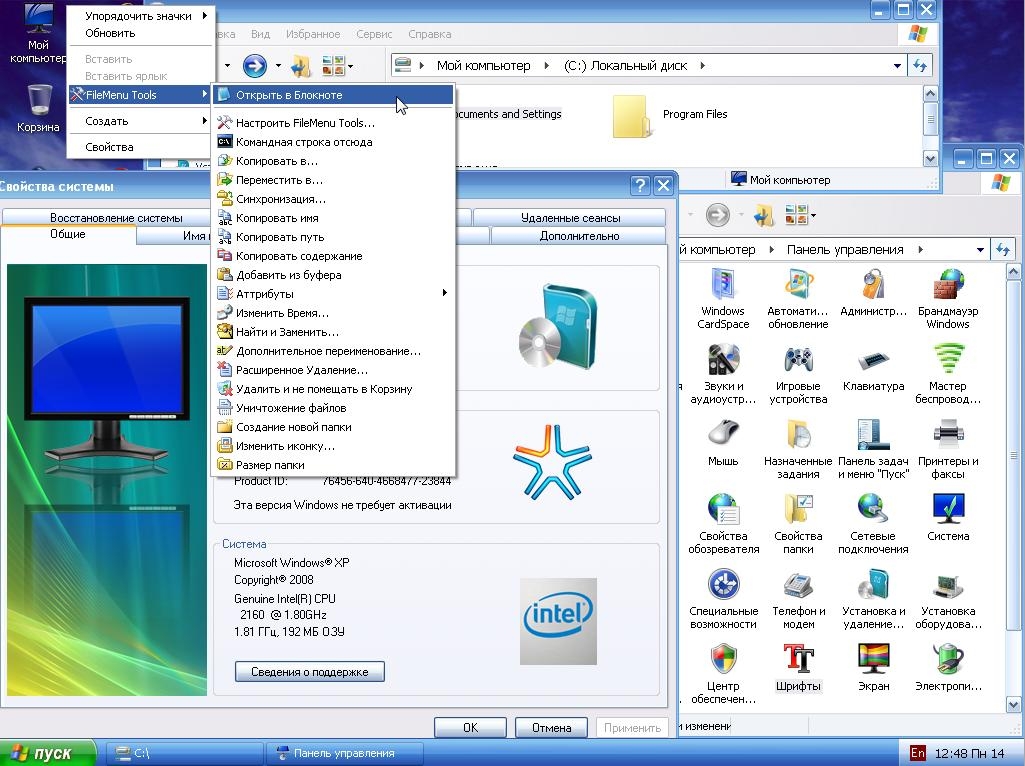The height and width of the screenshot is (766, 1025).
Task: Click Сведения о поддержке button
Action: (309, 671)
